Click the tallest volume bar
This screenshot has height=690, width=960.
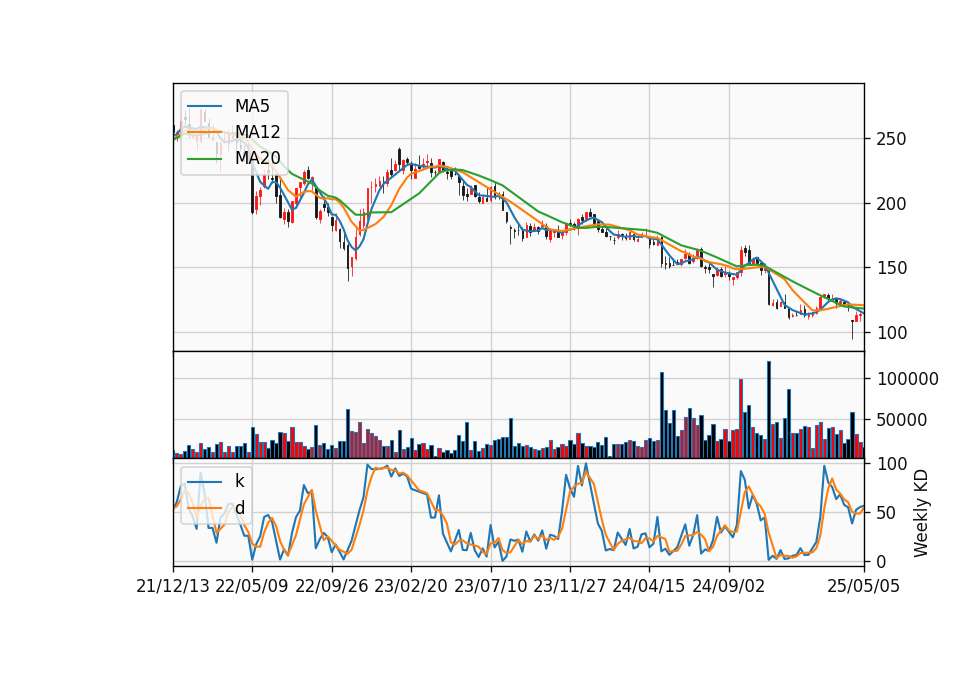tap(769, 410)
